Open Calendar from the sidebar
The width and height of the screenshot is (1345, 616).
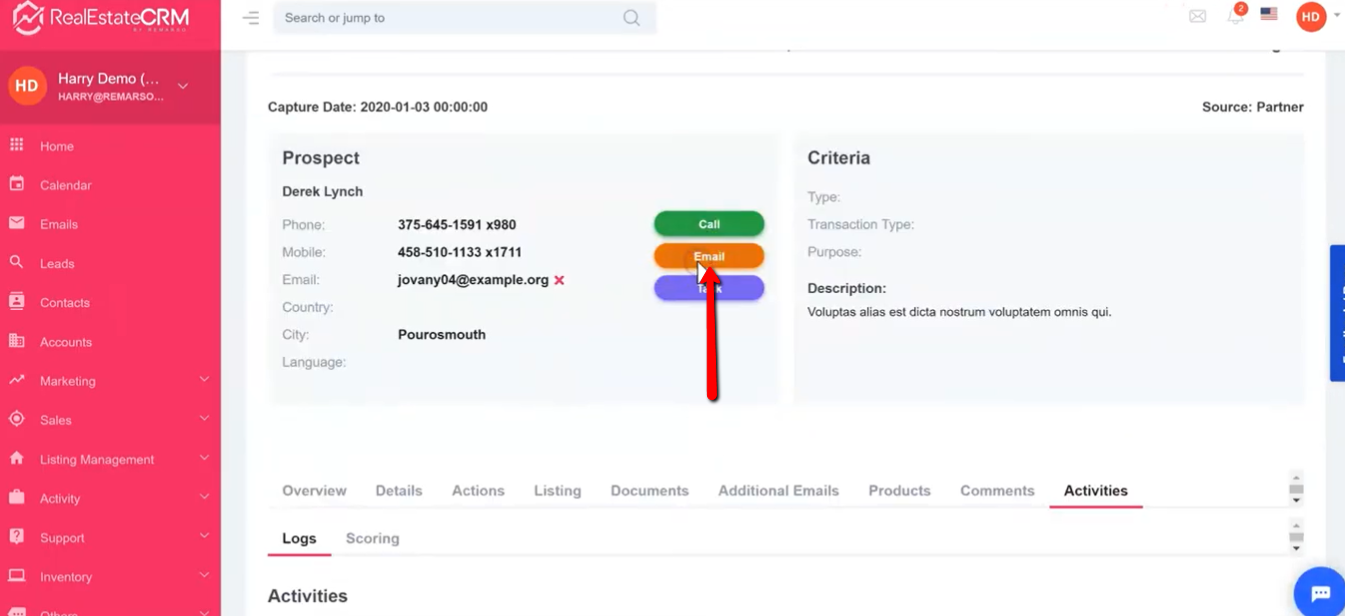click(x=65, y=185)
